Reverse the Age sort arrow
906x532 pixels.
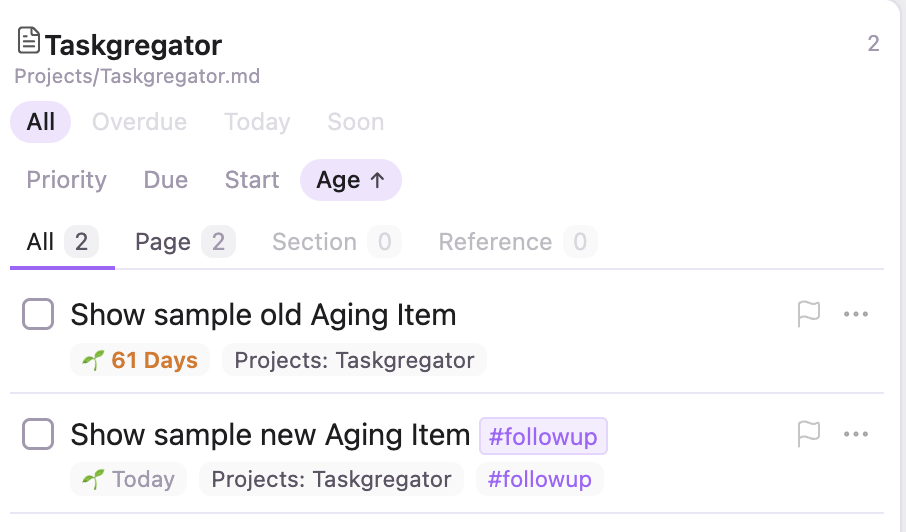click(377, 180)
